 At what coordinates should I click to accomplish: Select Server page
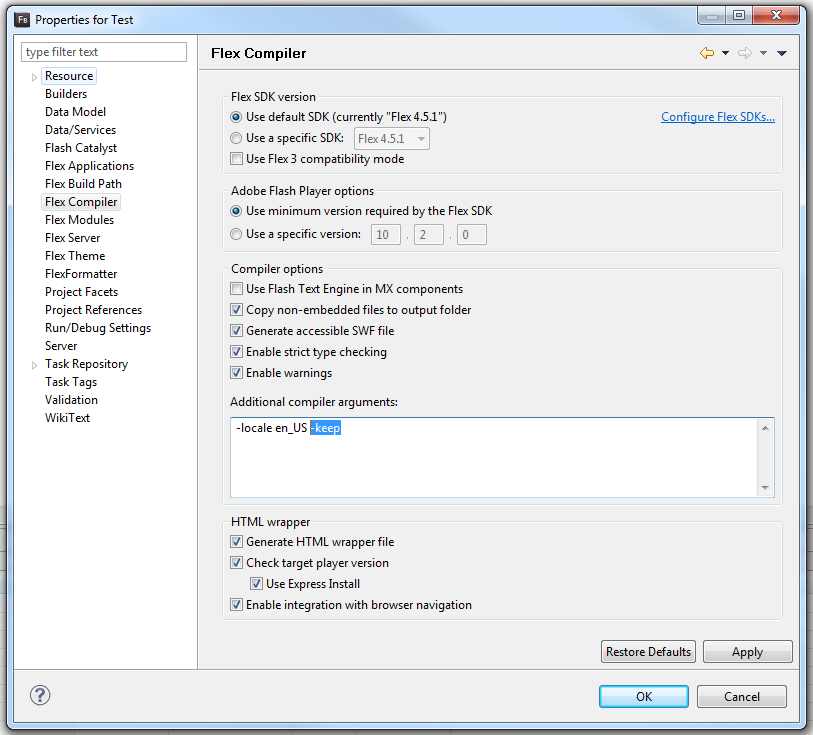click(61, 346)
